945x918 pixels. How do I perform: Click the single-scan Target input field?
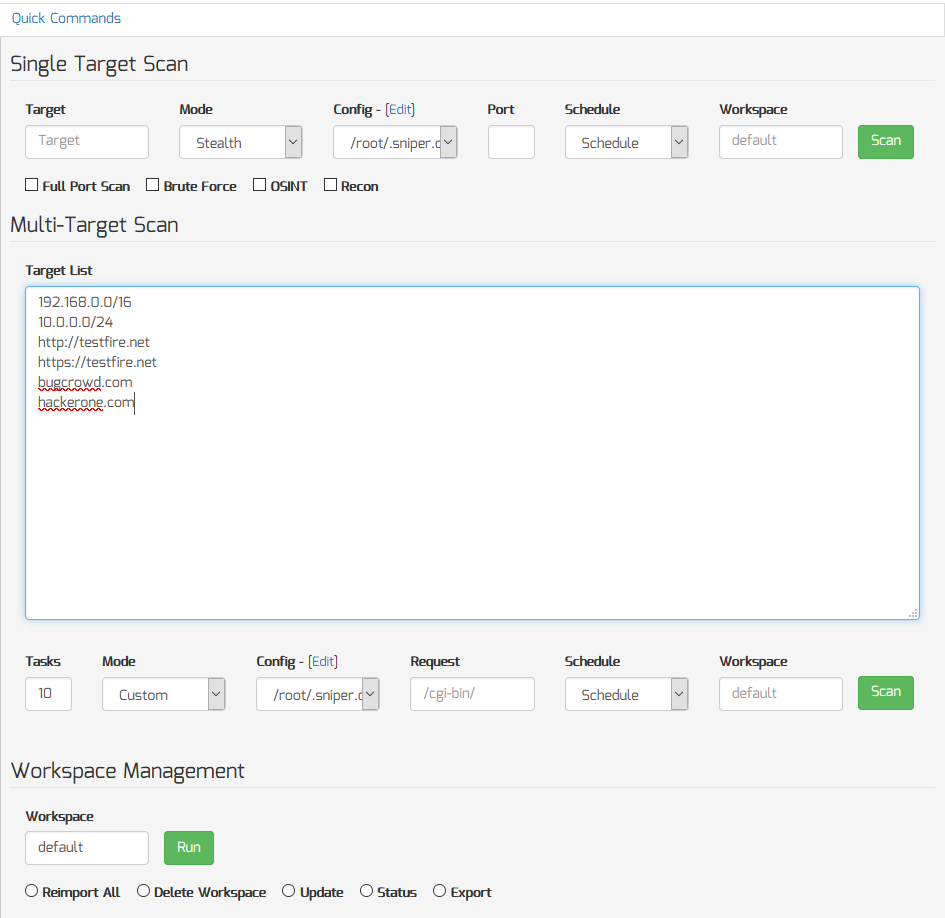point(87,142)
